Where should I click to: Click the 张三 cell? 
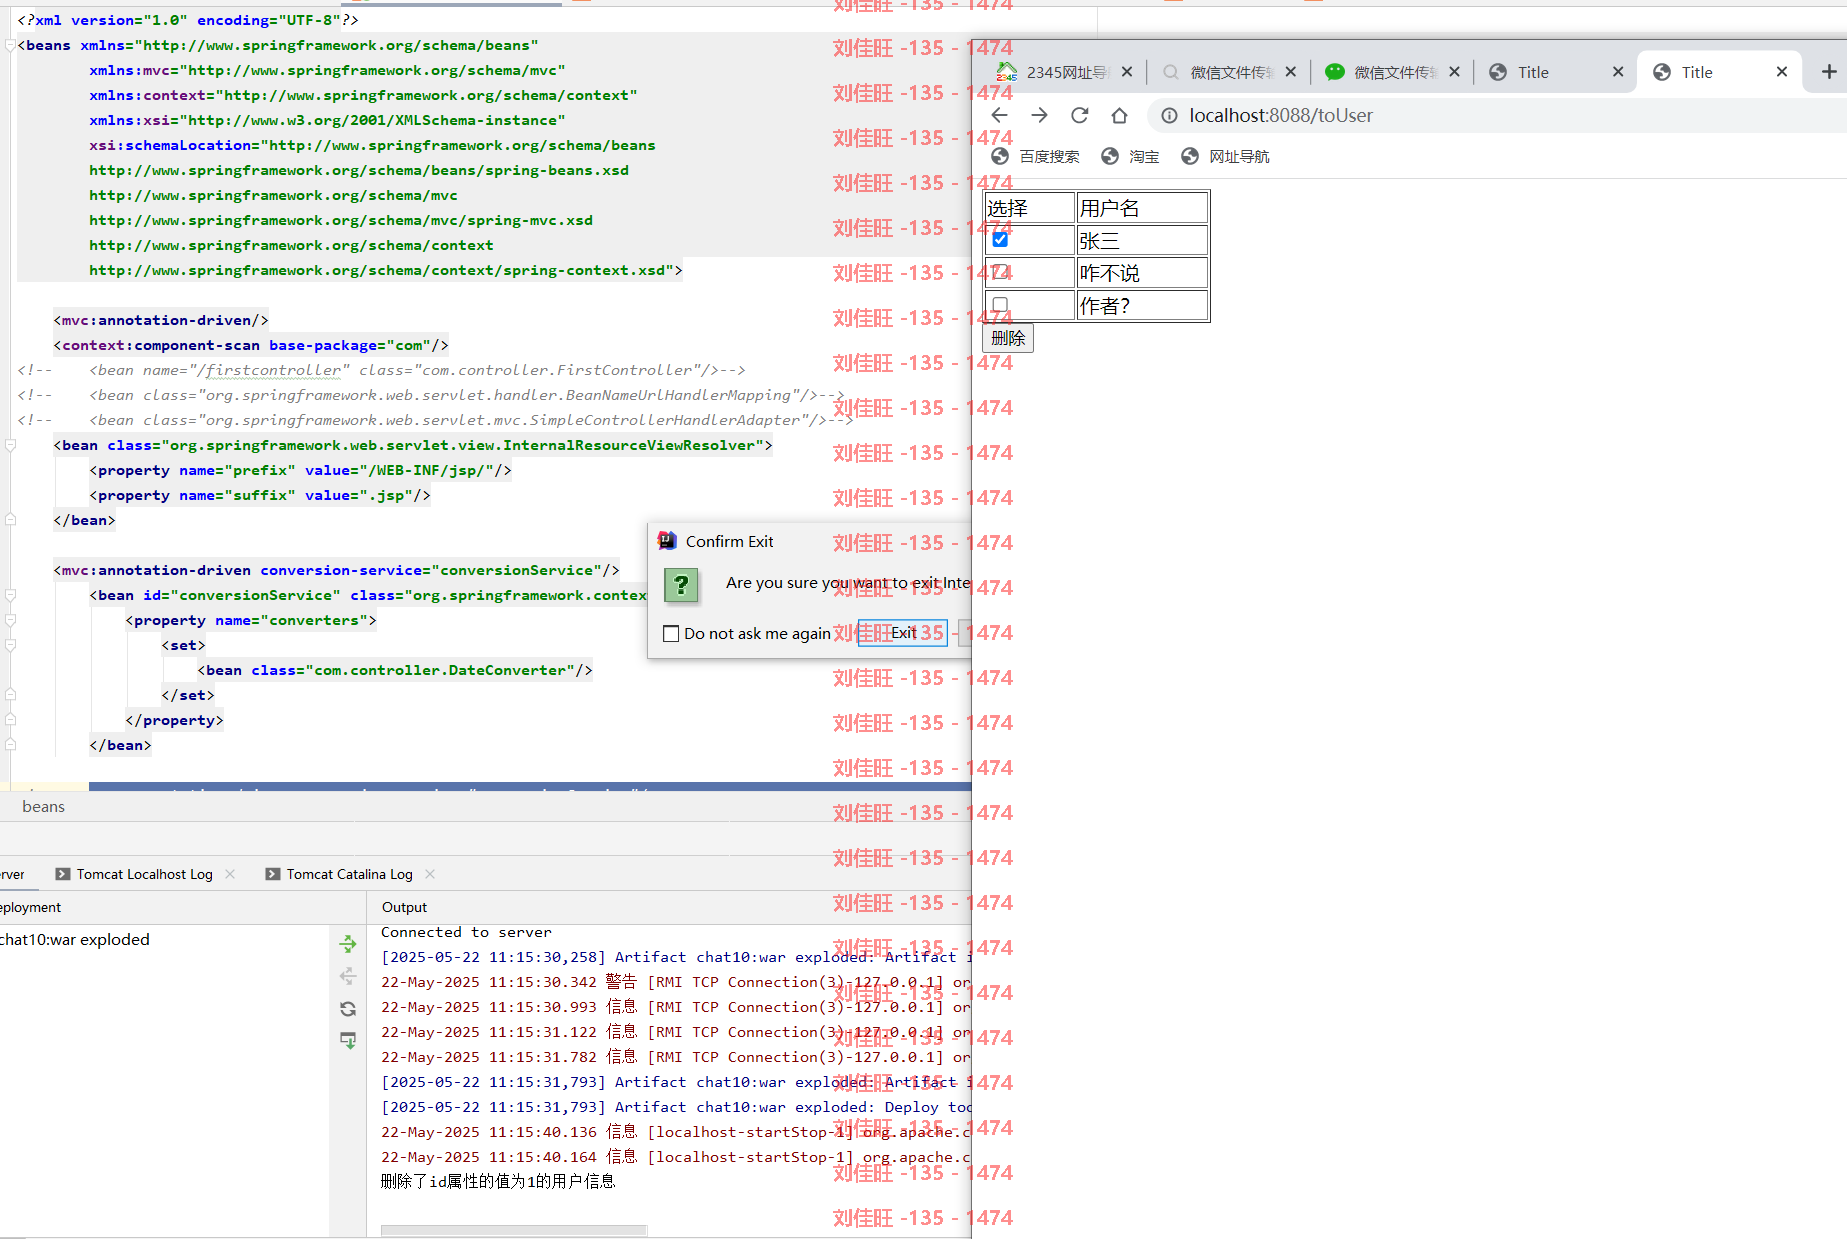click(1142, 240)
